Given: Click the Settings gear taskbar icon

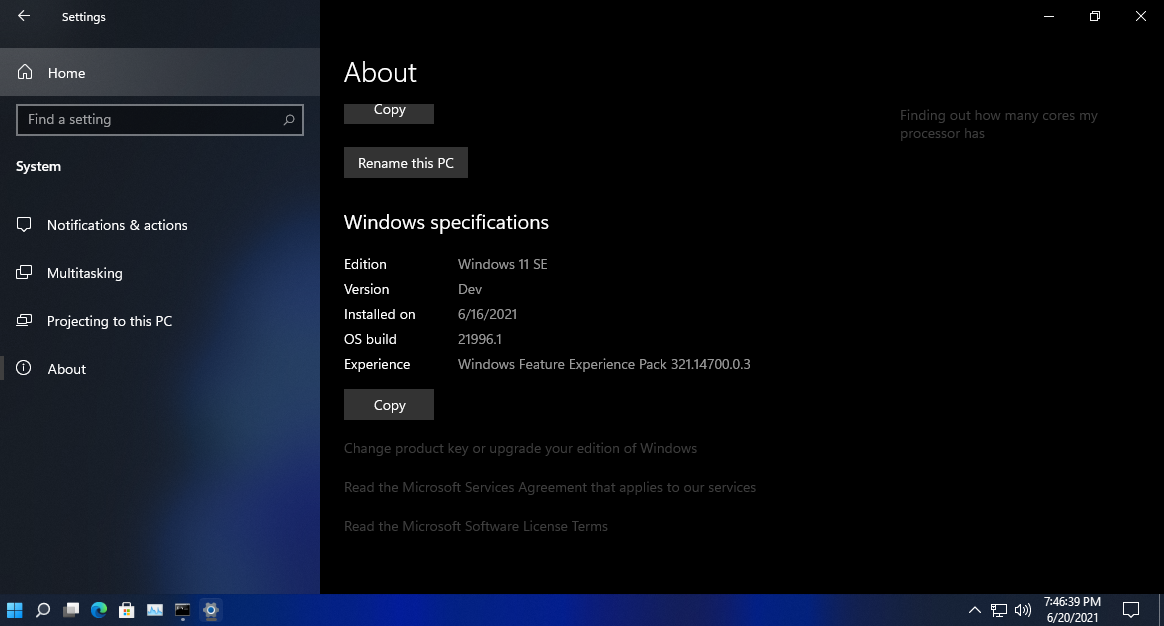Looking at the screenshot, I should [x=211, y=610].
